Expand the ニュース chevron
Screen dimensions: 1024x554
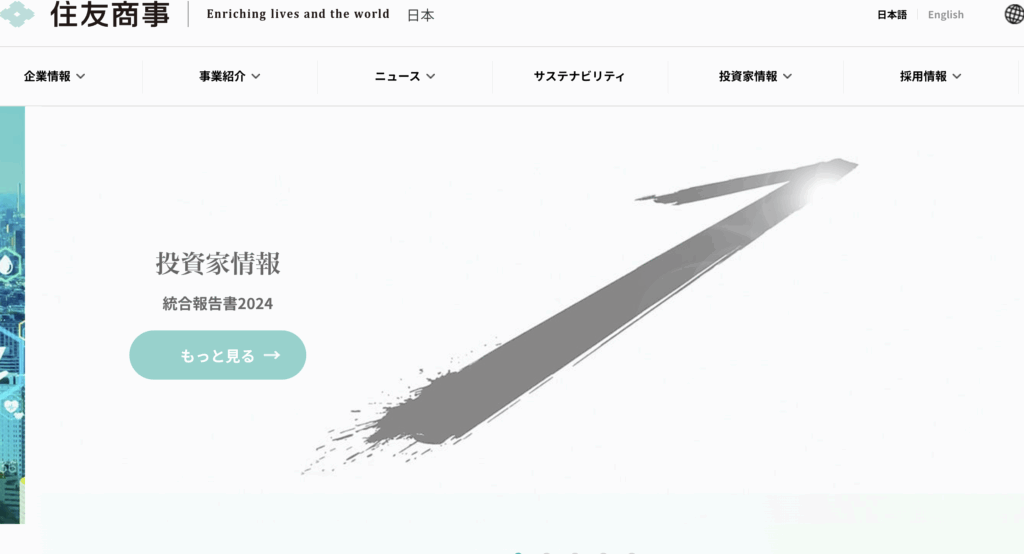(x=430, y=76)
